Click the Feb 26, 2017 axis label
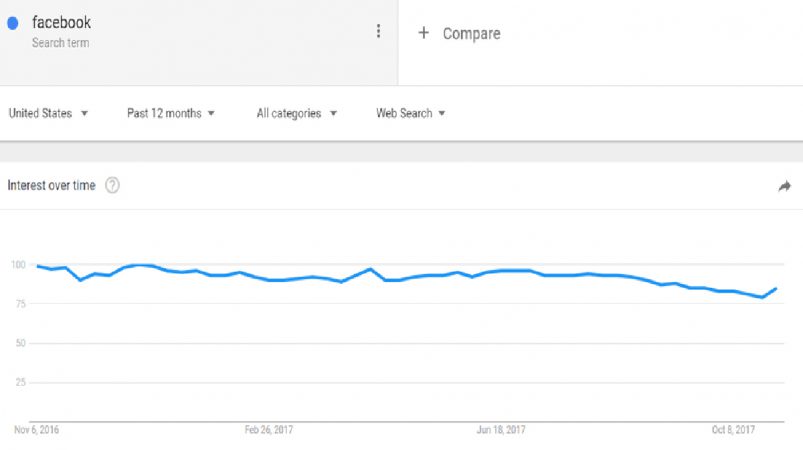The image size is (803, 450). coord(268,430)
